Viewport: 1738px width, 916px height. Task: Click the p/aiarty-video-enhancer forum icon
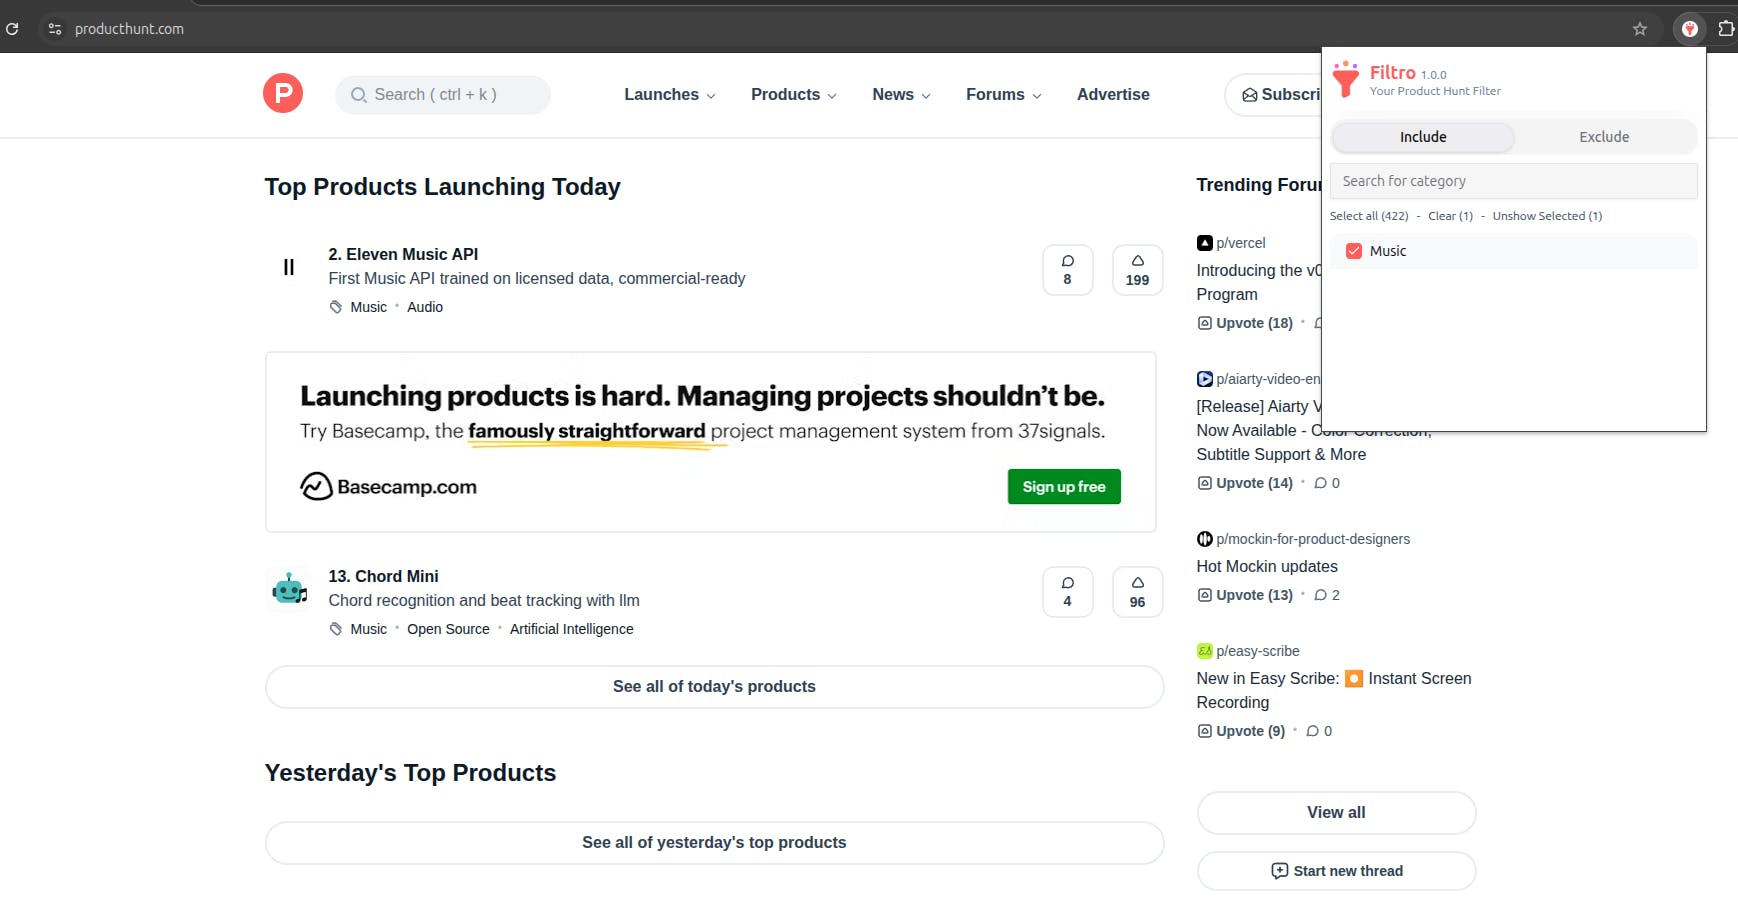coord(1205,379)
